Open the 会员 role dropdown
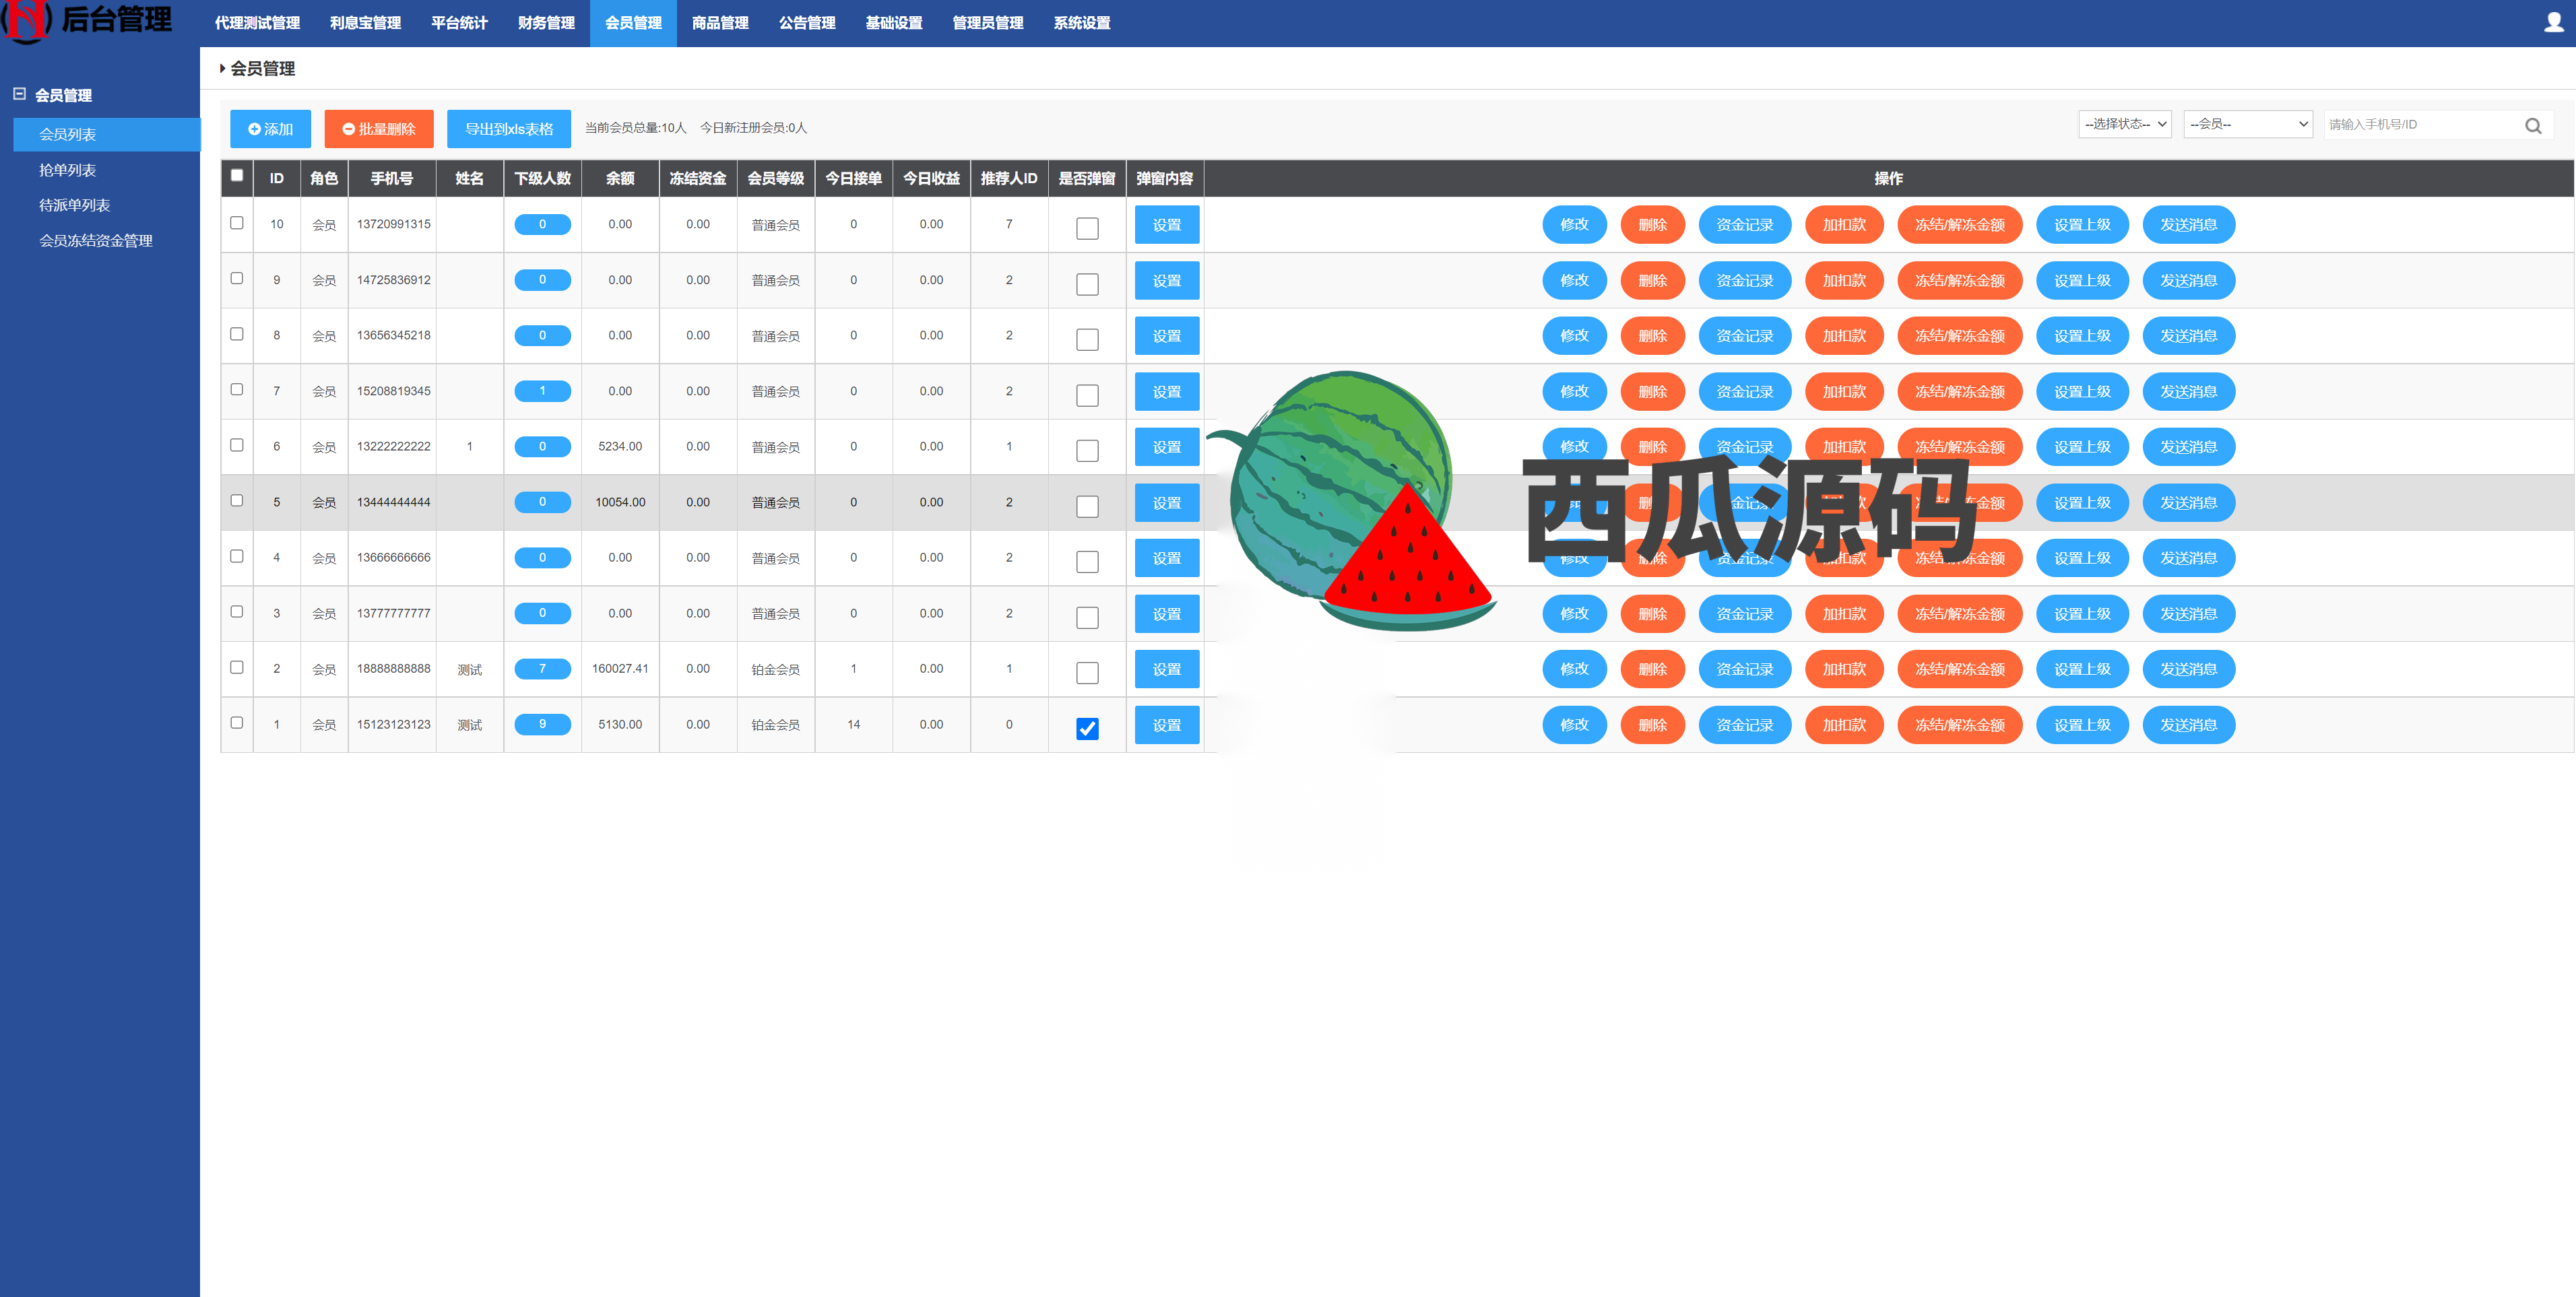The image size is (2576, 1297). [x=2248, y=124]
